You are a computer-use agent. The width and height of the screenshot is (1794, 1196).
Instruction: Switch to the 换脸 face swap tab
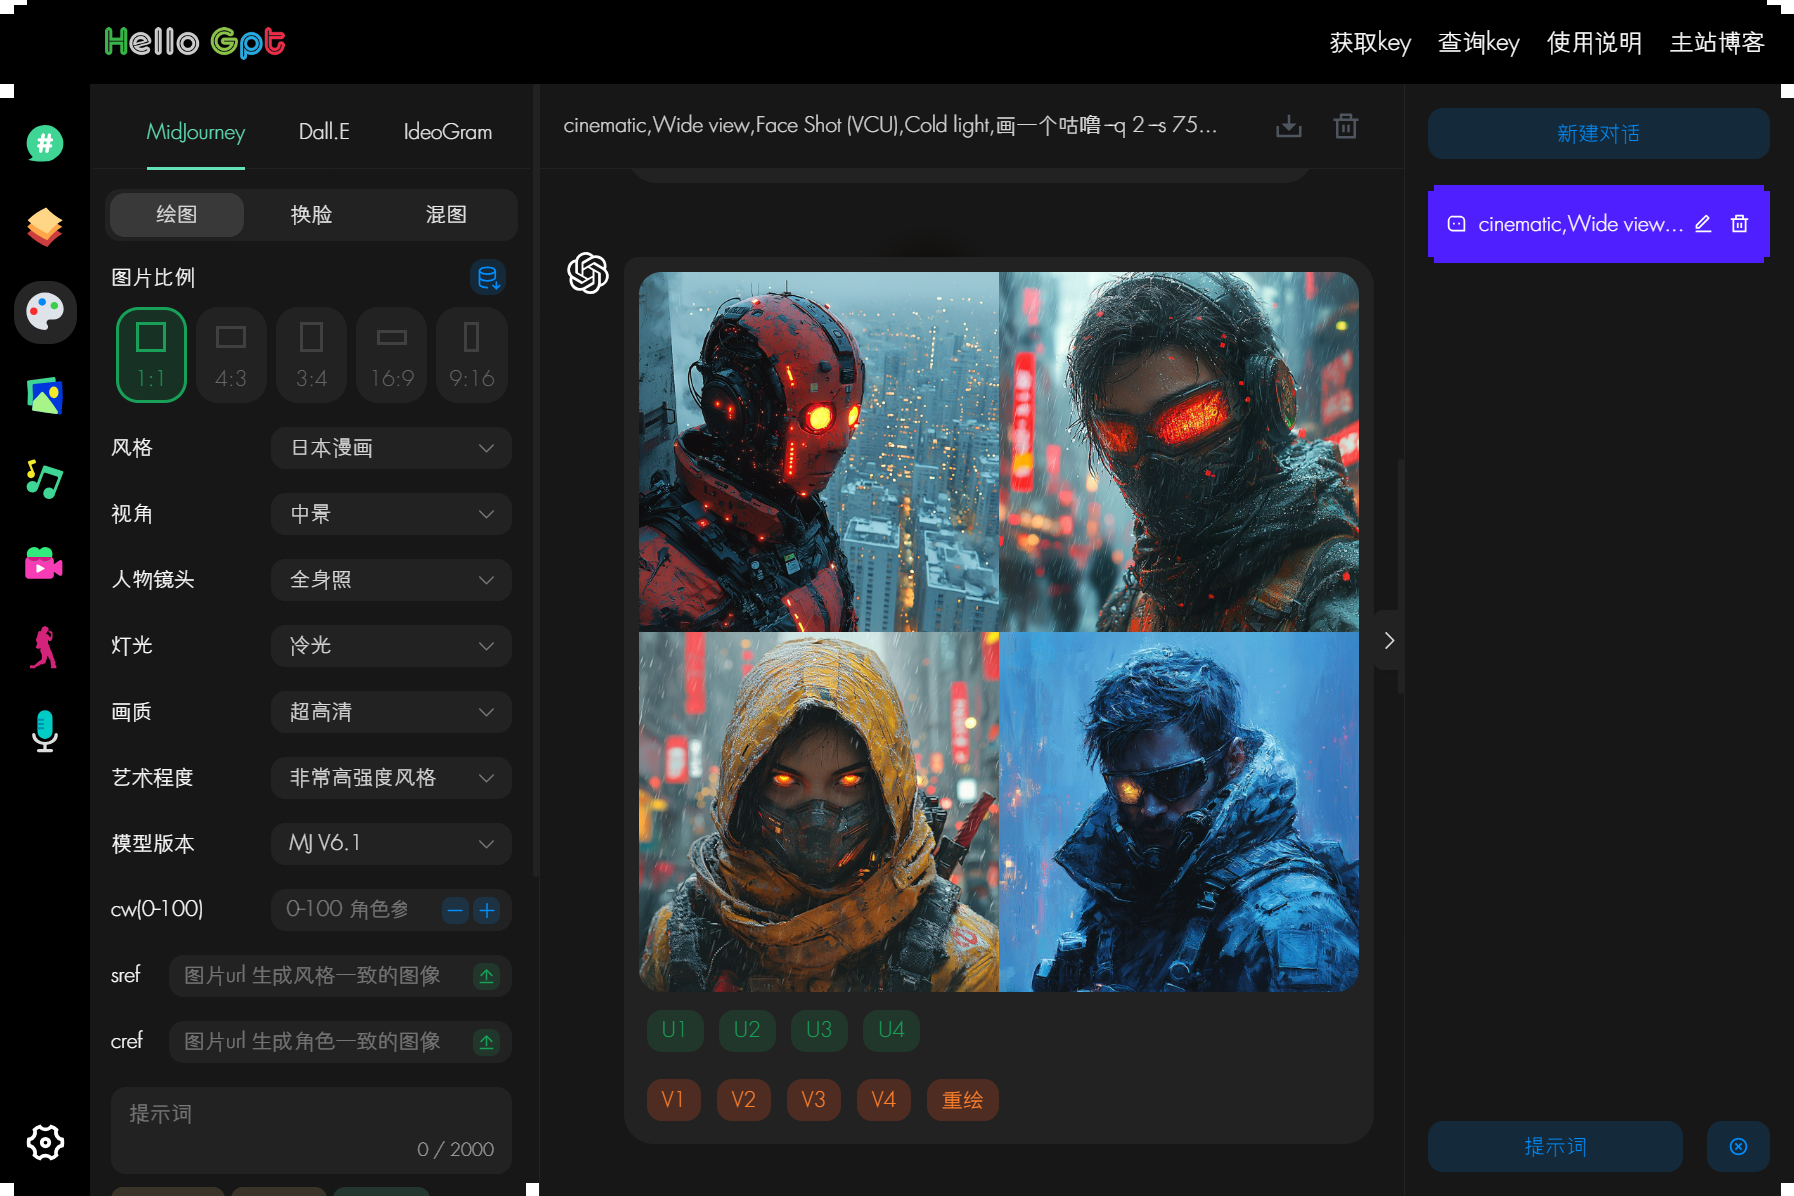click(311, 215)
